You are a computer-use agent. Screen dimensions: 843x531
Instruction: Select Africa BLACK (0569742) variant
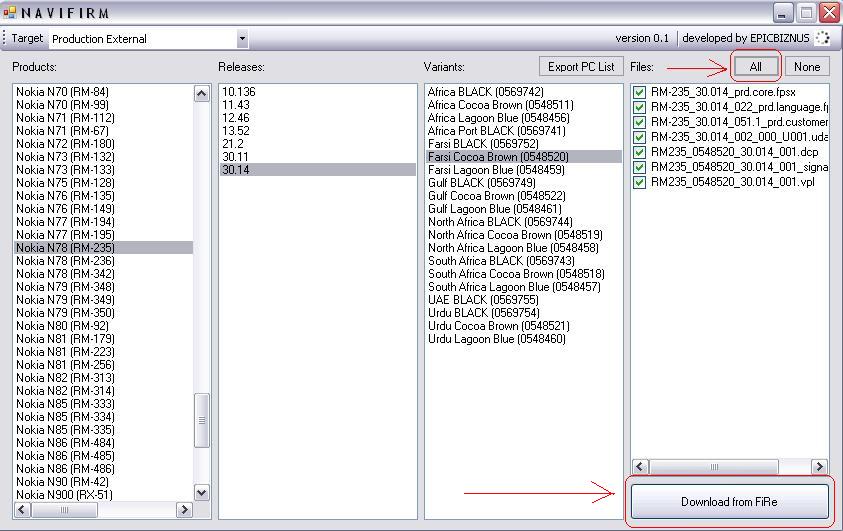click(524, 92)
